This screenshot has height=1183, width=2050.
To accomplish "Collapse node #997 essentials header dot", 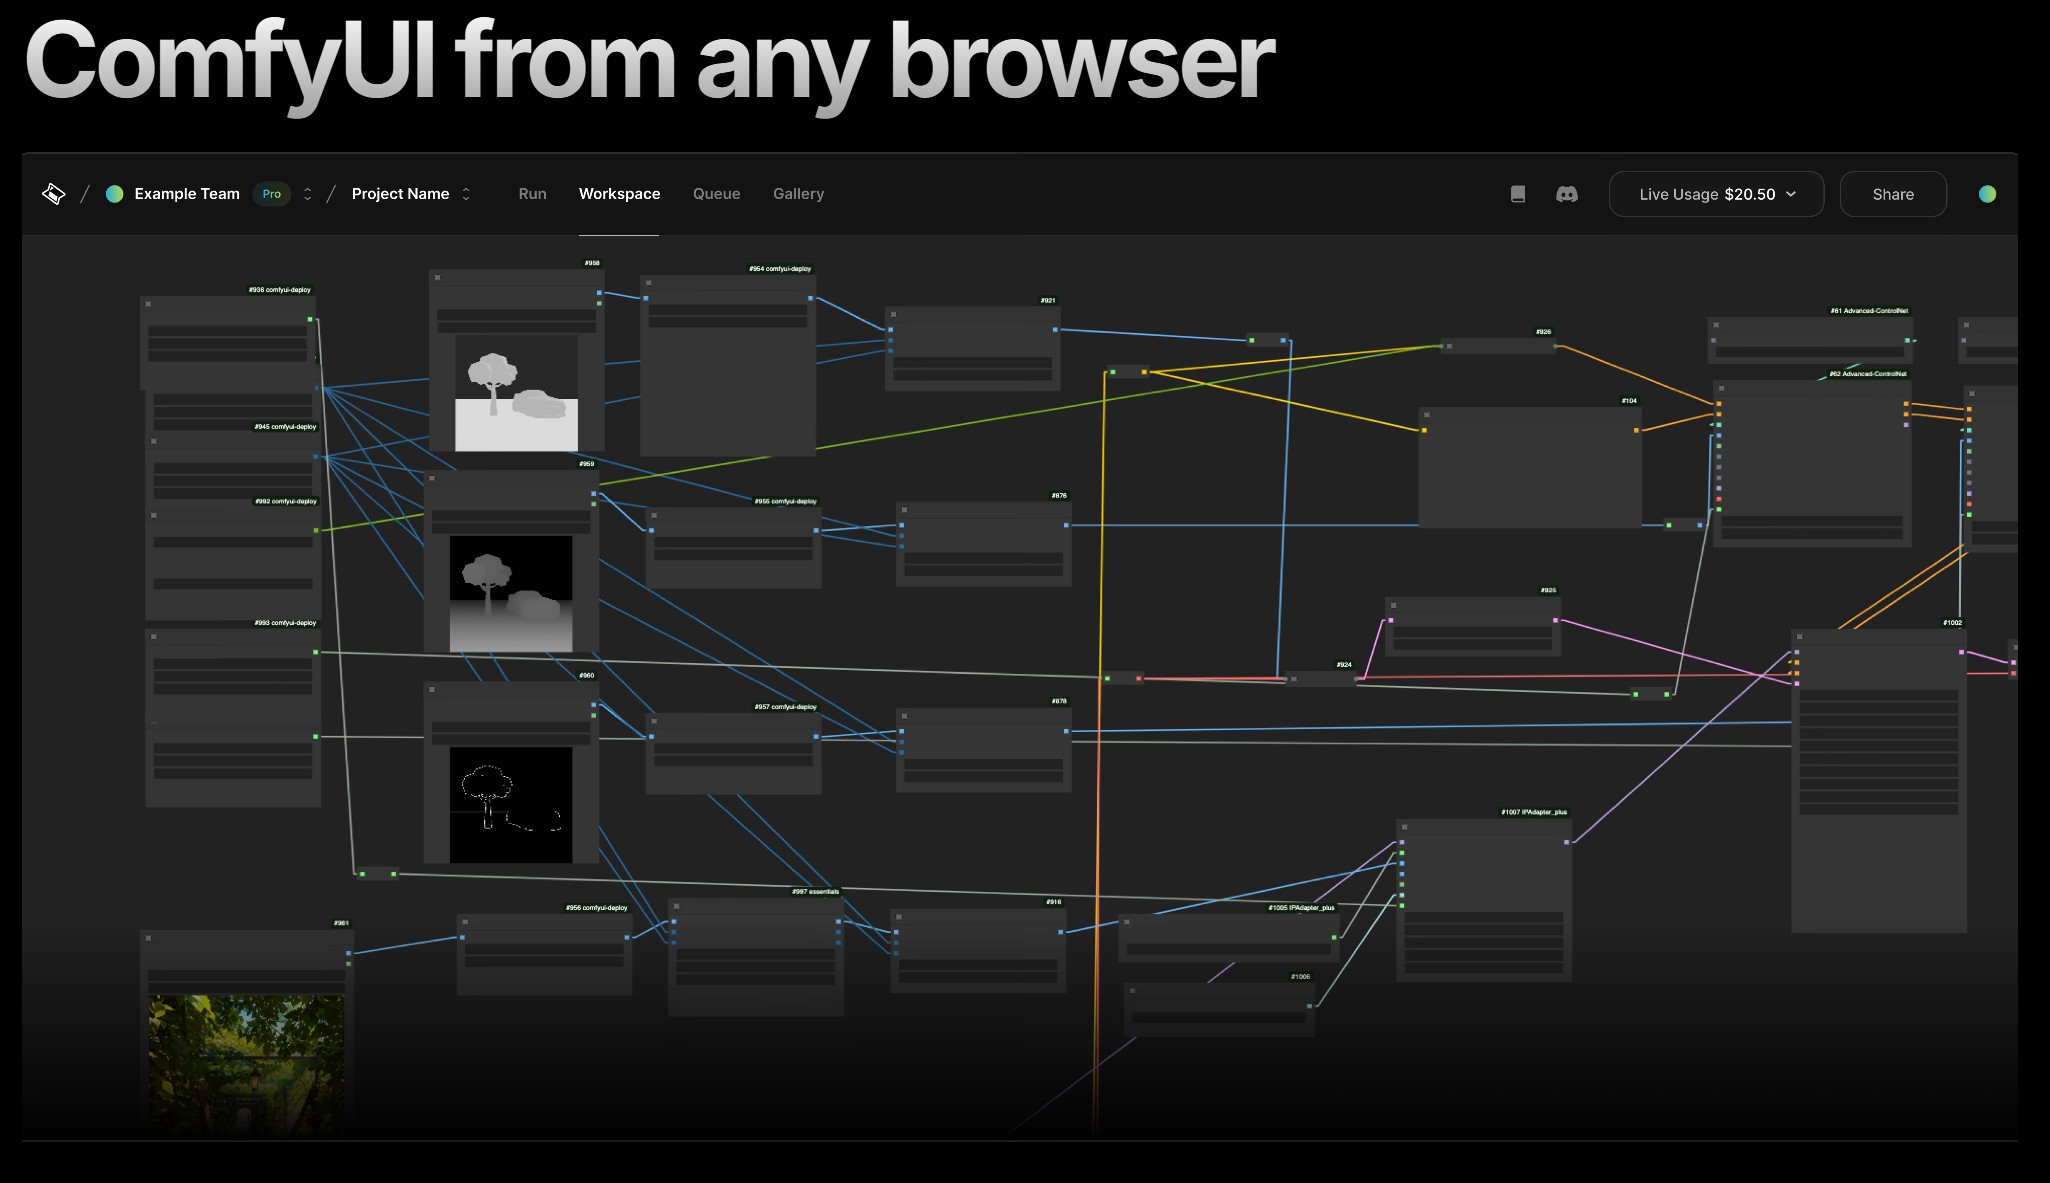I will (676, 906).
